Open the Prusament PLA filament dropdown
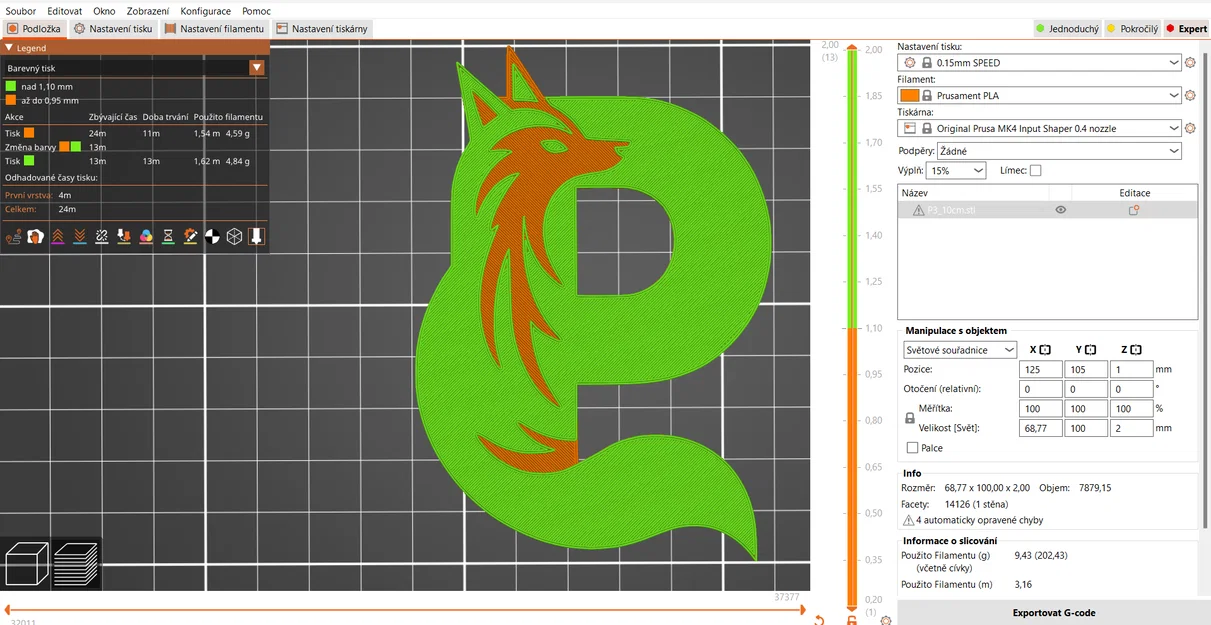The image size is (1211, 625). (x=1040, y=96)
